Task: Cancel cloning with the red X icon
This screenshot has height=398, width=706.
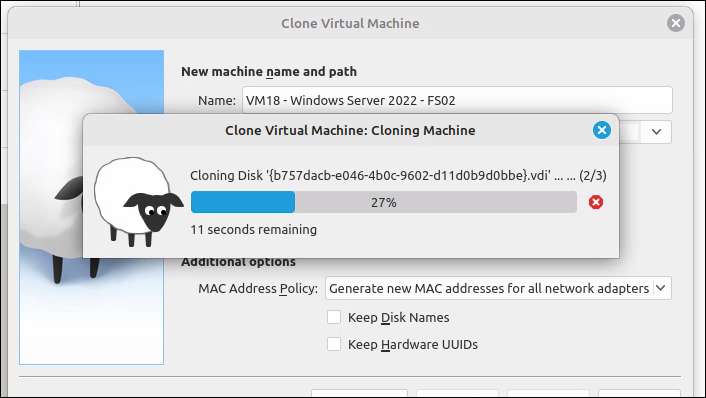Action: (596, 202)
